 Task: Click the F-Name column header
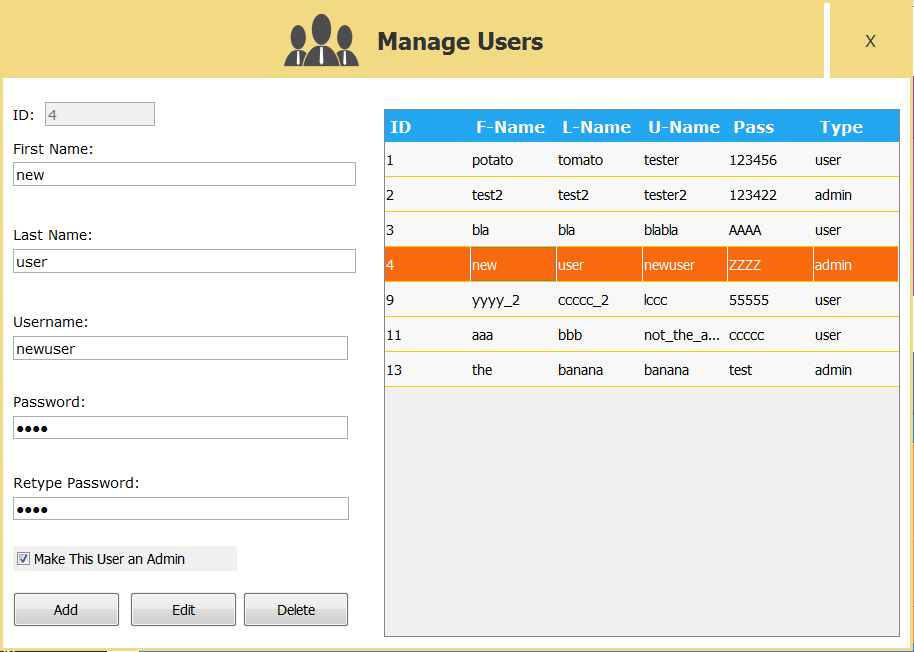(x=510, y=126)
